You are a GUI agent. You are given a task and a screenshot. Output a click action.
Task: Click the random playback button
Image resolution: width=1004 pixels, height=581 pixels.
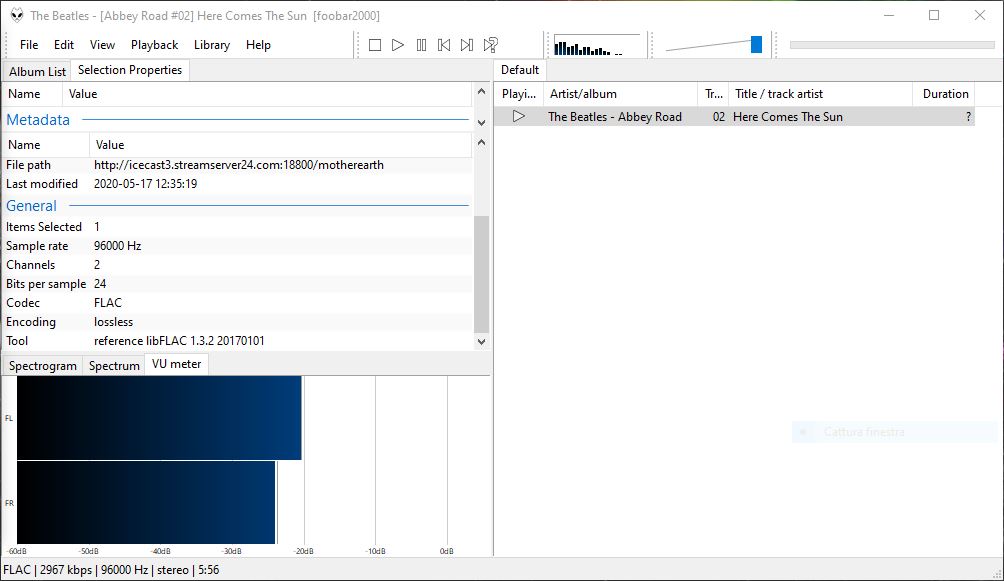490,45
